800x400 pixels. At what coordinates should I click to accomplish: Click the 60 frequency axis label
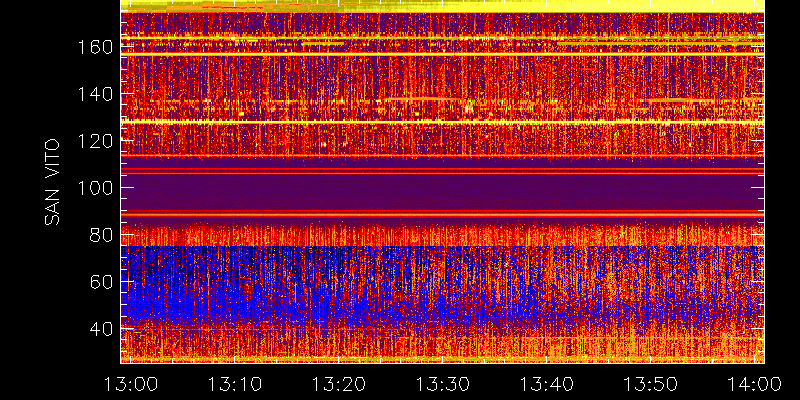coord(101,282)
